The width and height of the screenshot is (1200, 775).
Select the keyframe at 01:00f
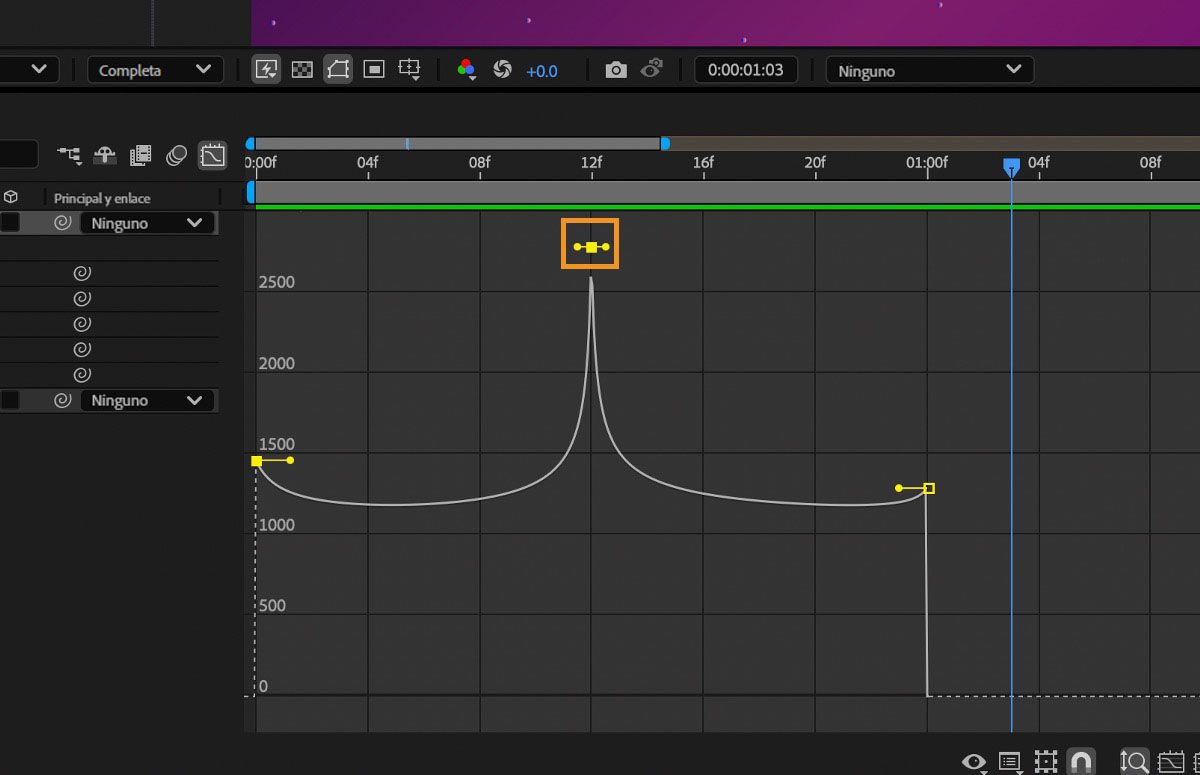[929, 488]
